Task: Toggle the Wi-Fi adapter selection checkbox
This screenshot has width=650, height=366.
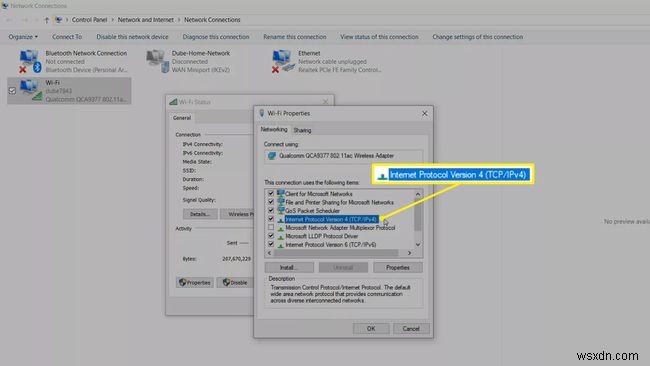Action: coord(12,90)
